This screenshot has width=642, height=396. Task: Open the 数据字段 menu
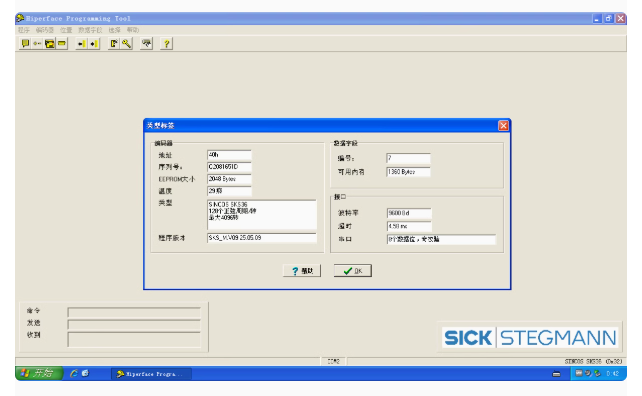tap(90, 30)
